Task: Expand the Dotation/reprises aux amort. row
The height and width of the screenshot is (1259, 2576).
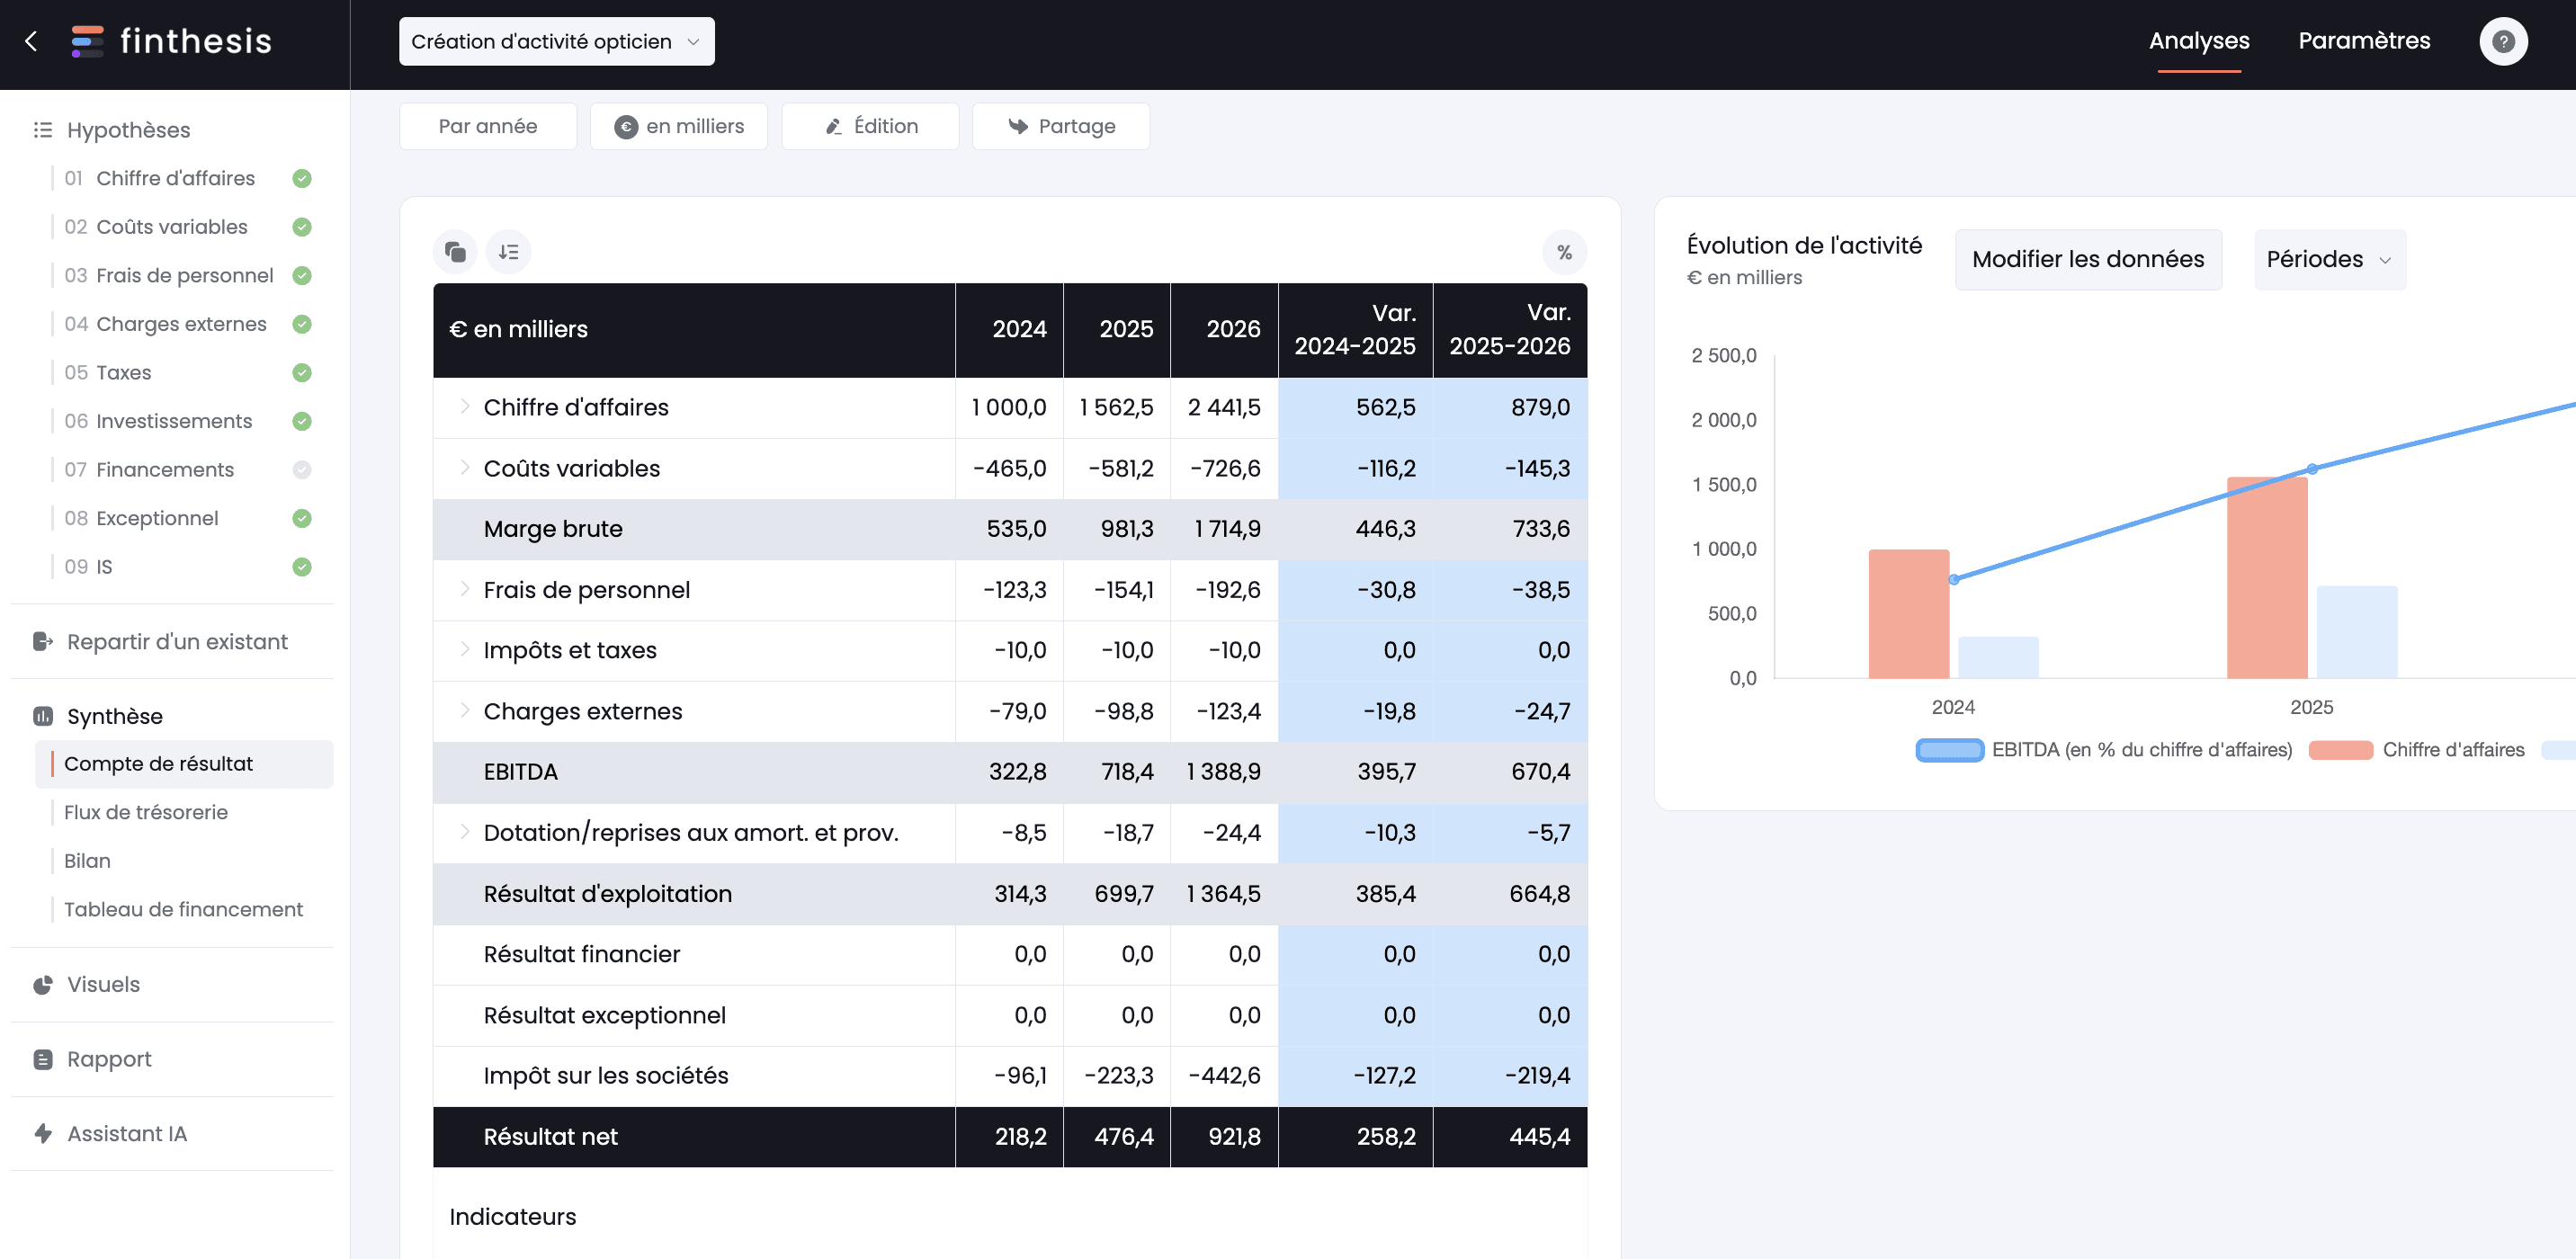Action: 464,831
